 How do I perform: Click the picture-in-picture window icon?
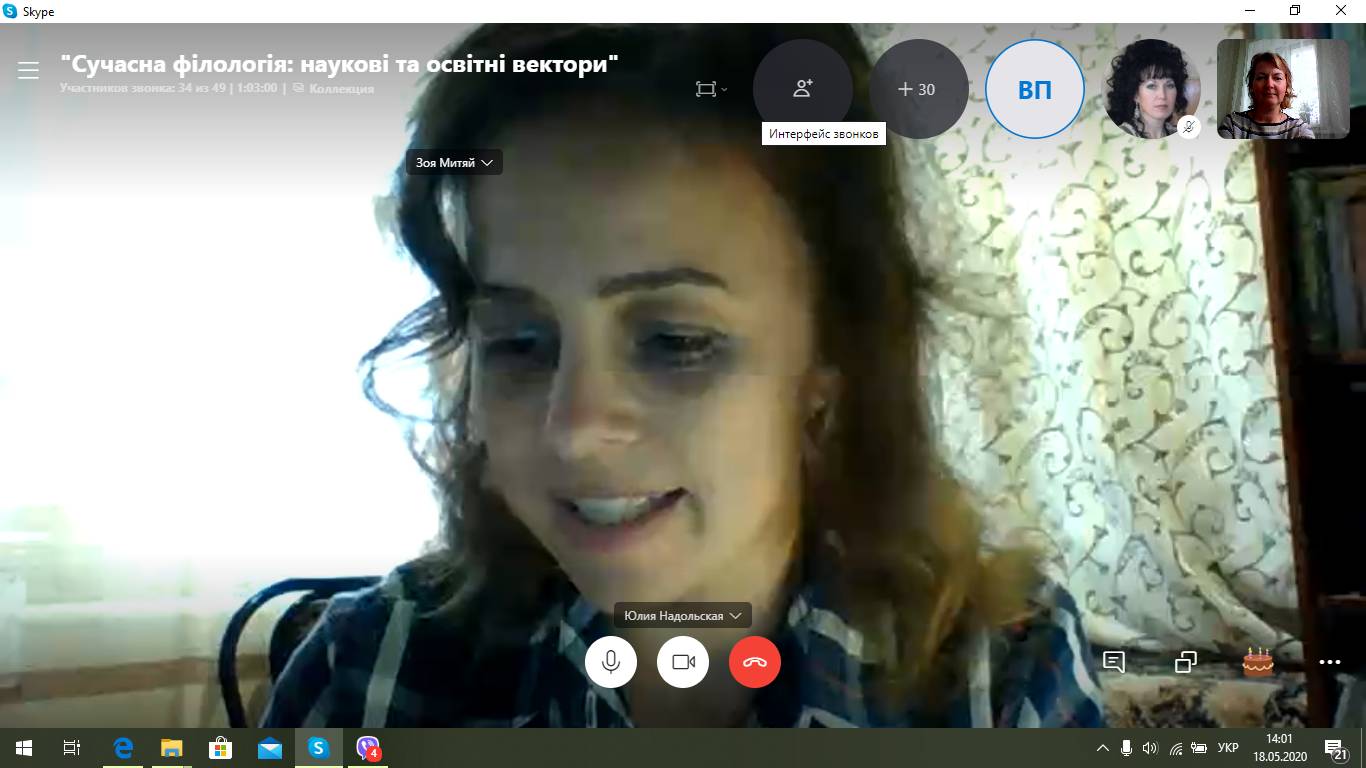tap(1186, 661)
